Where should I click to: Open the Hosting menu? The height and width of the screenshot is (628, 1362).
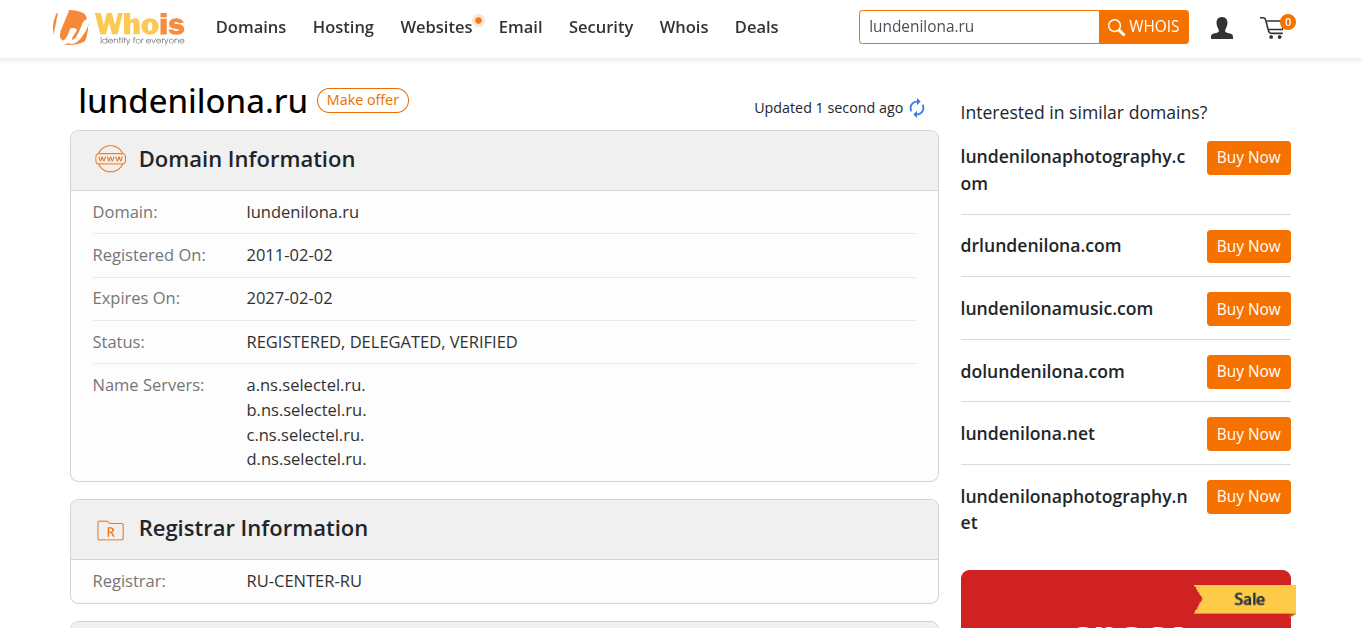click(343, 27)
